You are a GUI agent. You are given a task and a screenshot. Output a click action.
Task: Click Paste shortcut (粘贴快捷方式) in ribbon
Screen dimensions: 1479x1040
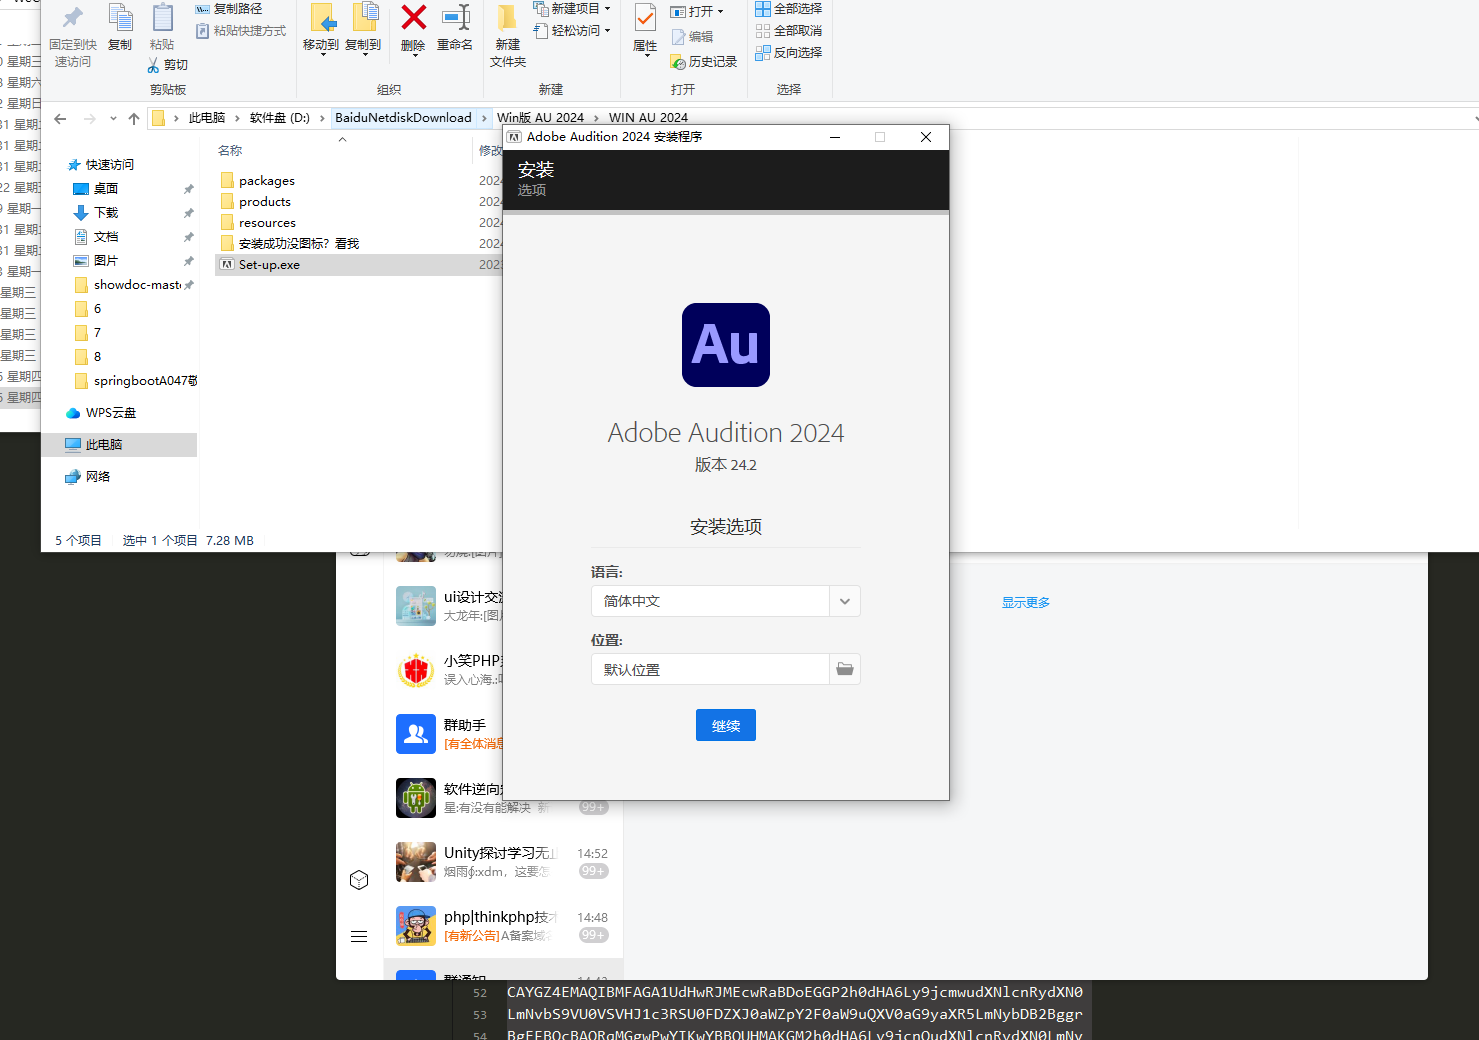click(241, 31)
